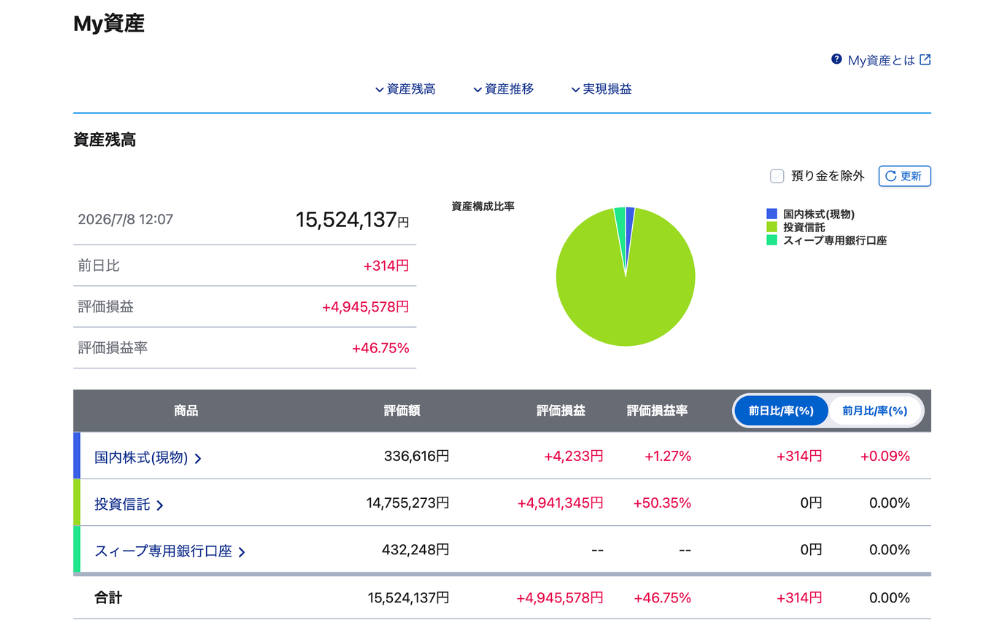This screenshot has height=630, width=1000.
Task: Click the external link icon beside My資産とは
Action: pos(925,59)
